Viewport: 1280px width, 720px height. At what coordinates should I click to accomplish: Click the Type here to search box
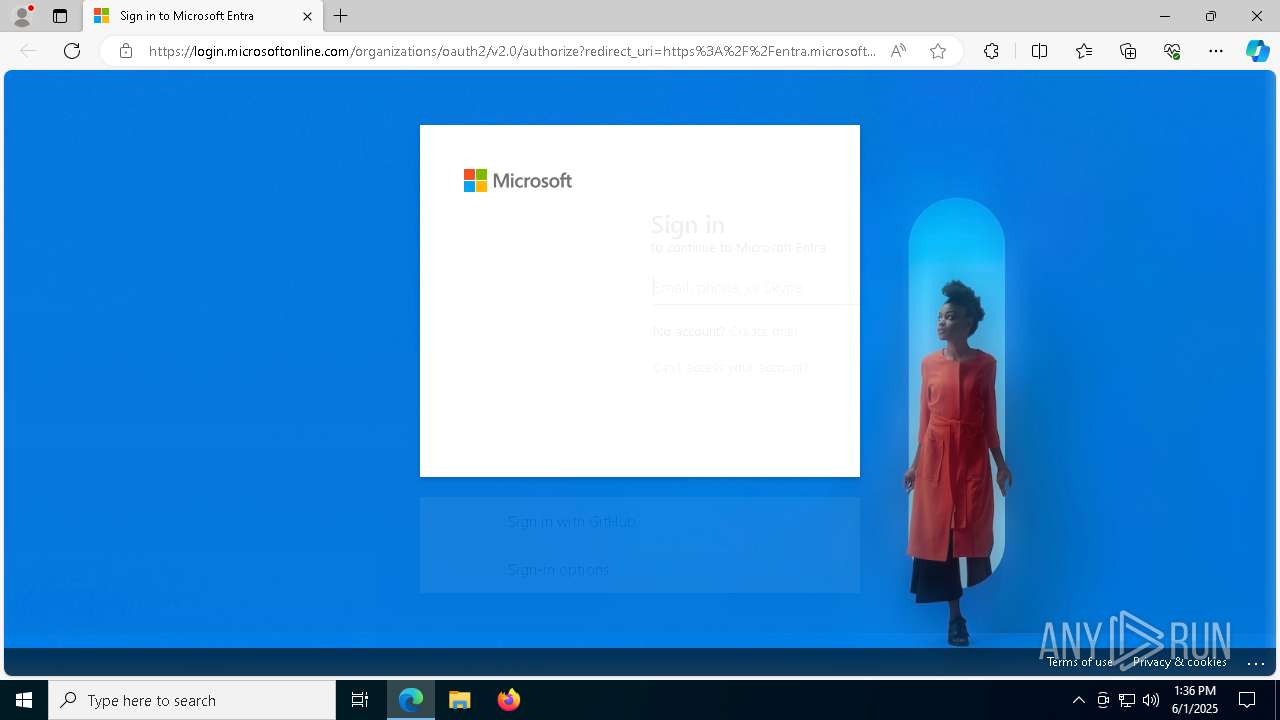tap(192, 700)
